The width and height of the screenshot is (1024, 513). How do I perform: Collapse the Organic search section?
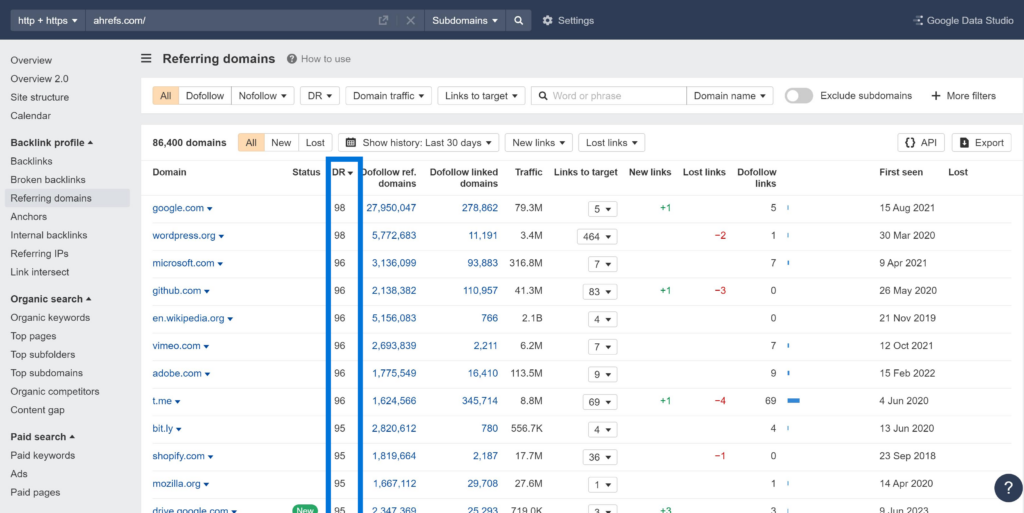point(51,299)
